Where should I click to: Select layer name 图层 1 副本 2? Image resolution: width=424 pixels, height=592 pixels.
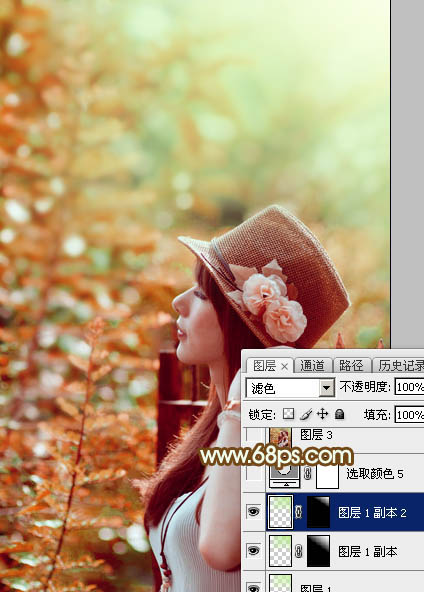372,513
